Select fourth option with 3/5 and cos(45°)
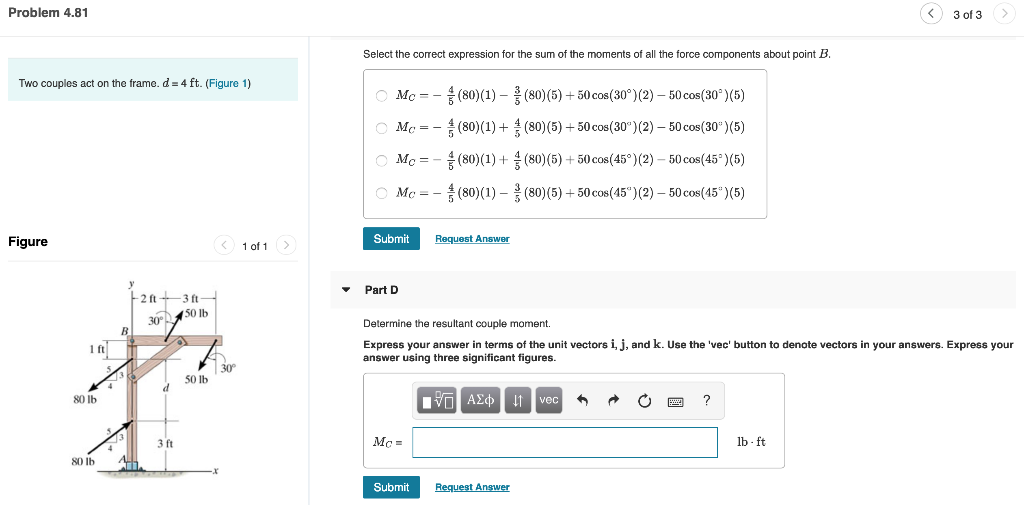The height and width of the screenshot is (505, 1024). pos(381,193)
